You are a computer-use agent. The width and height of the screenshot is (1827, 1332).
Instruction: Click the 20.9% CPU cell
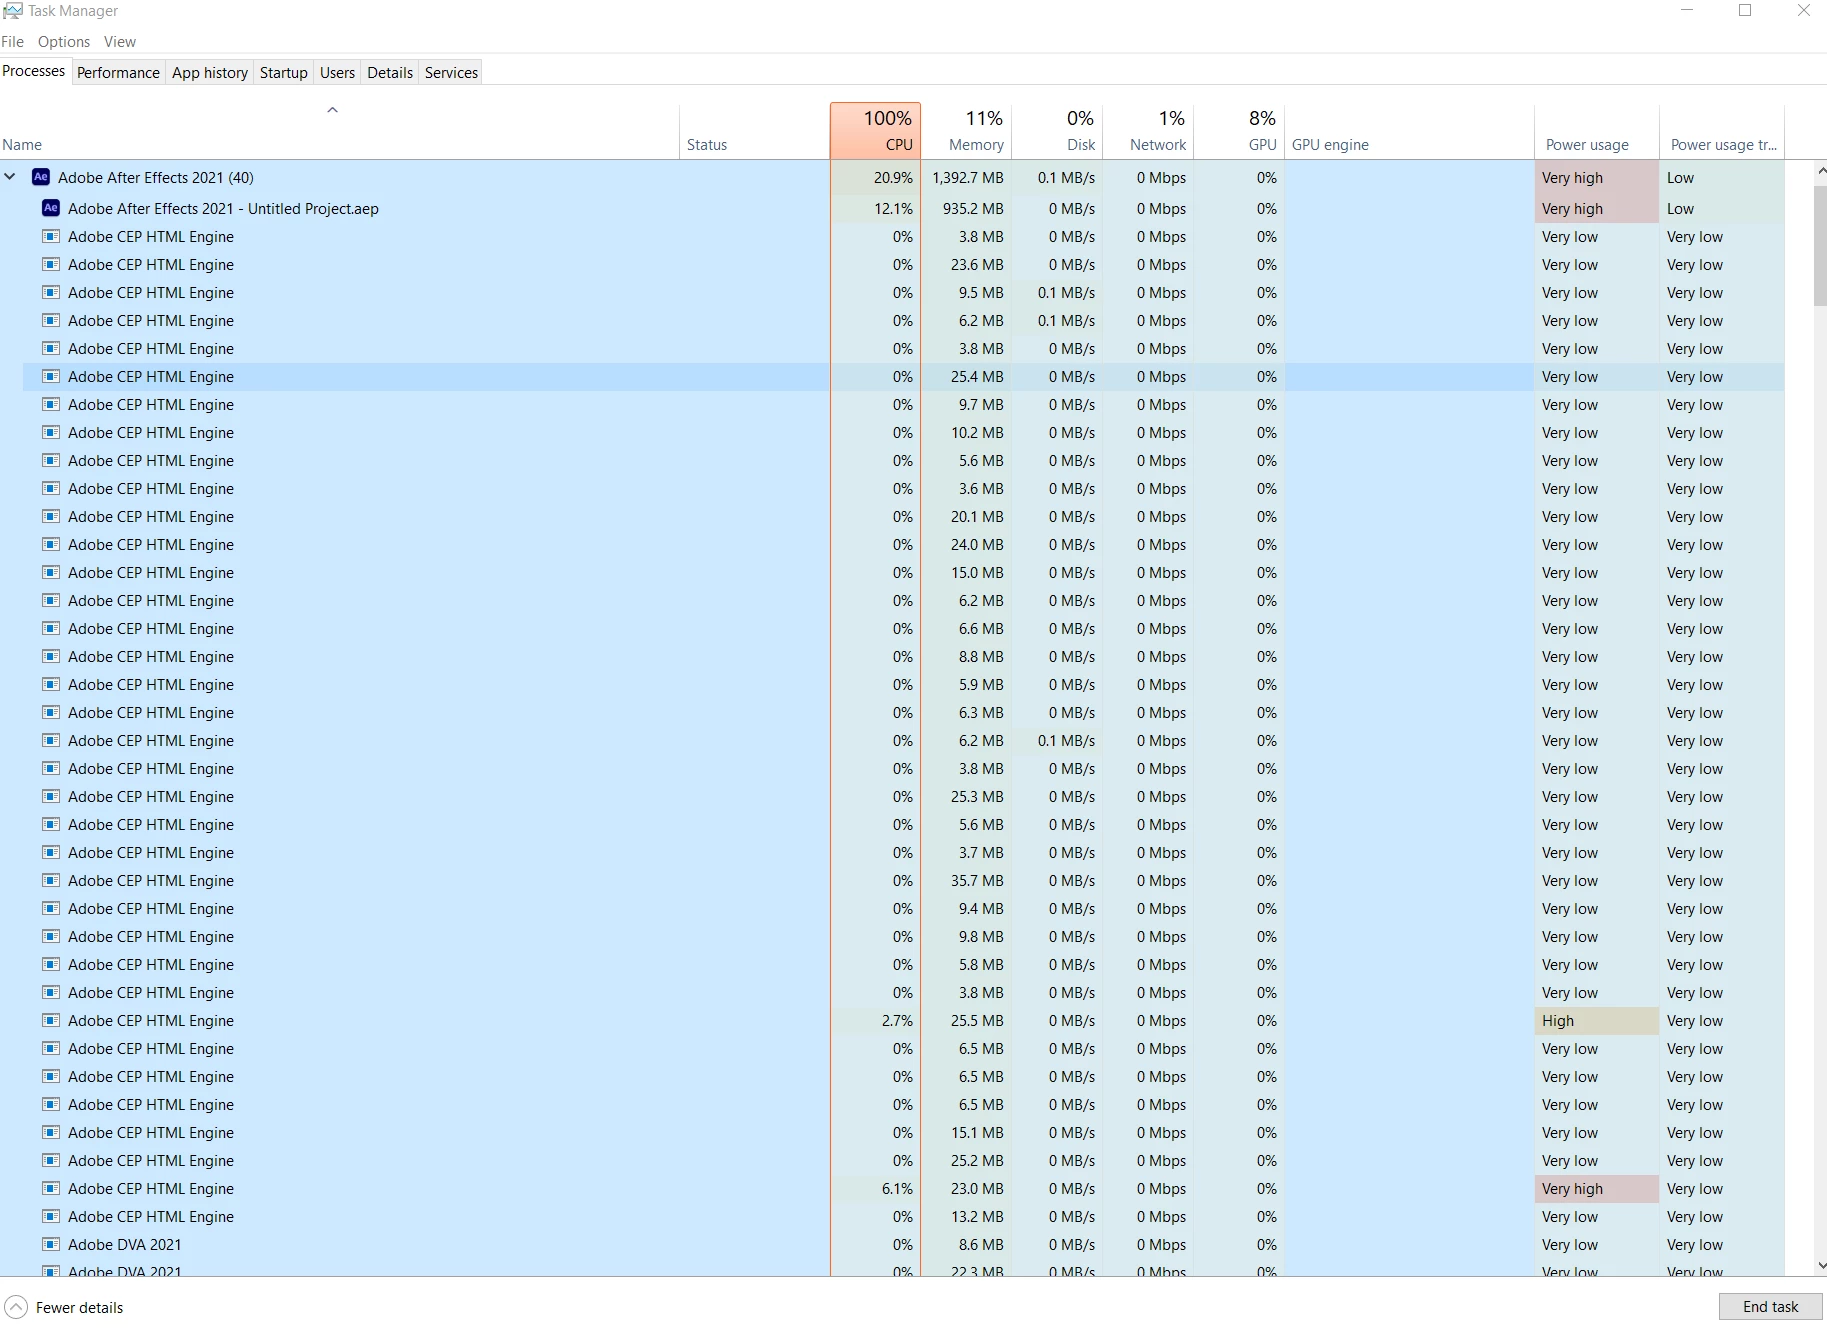875,178
